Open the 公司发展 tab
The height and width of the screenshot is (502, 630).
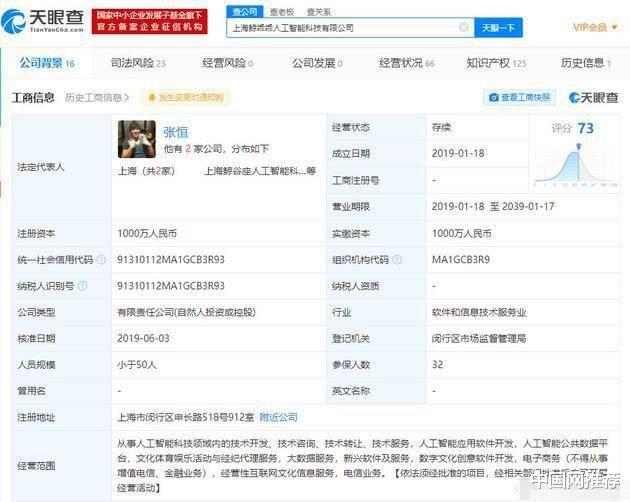tap(317, 63)
